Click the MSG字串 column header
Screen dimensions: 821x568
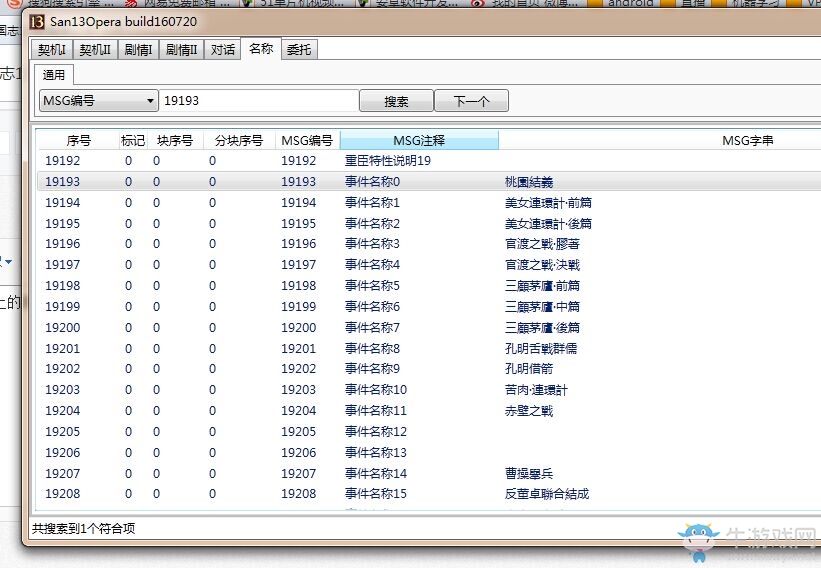click(747, 141)
